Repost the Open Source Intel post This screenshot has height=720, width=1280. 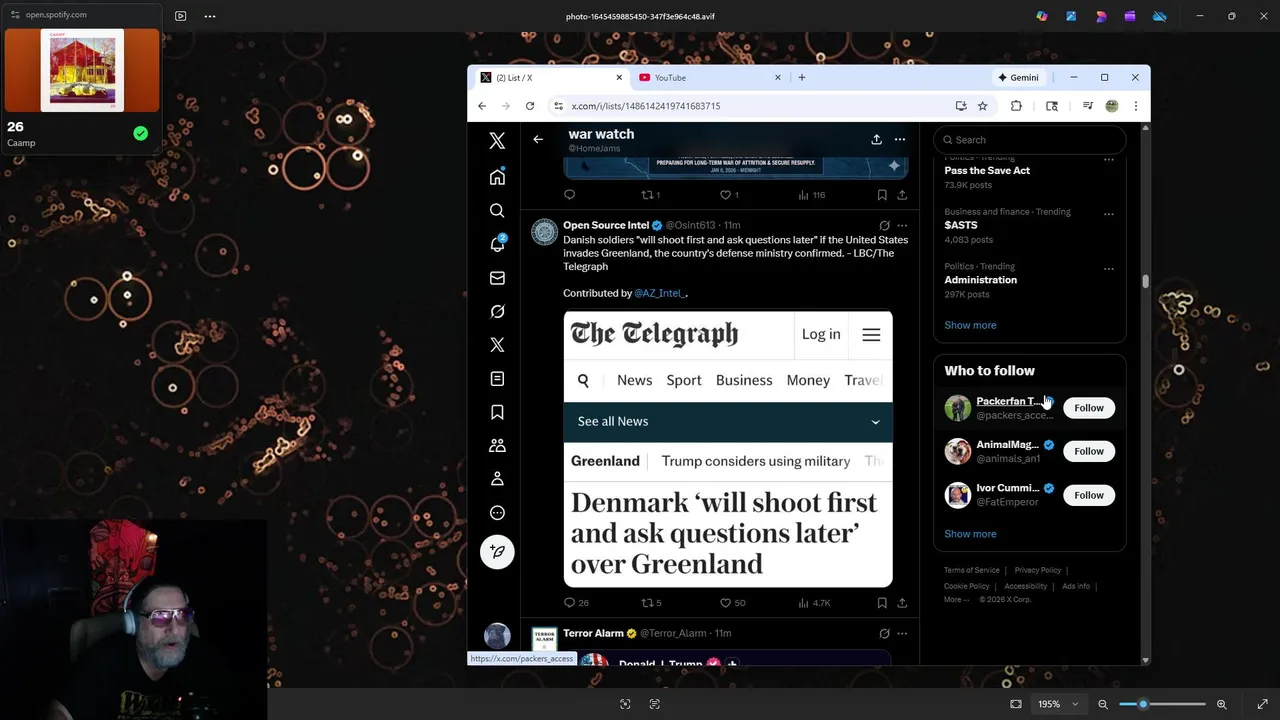coord(646,603)
